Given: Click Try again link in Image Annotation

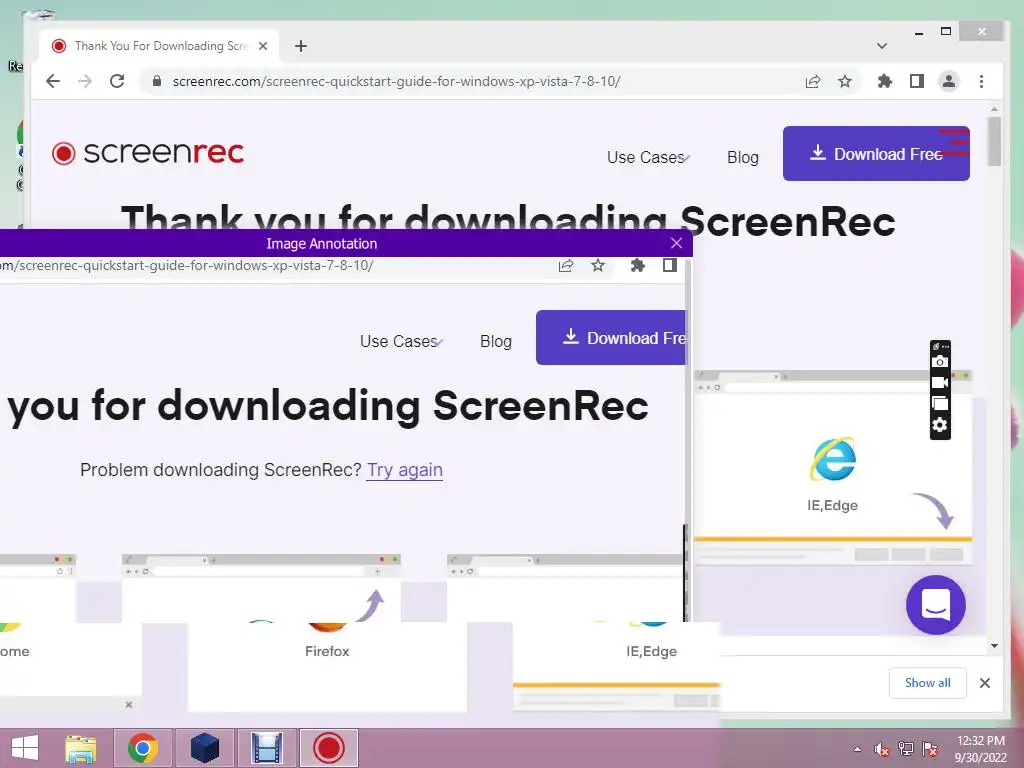Looking at the screenshot, I should (x=405, y=470).
